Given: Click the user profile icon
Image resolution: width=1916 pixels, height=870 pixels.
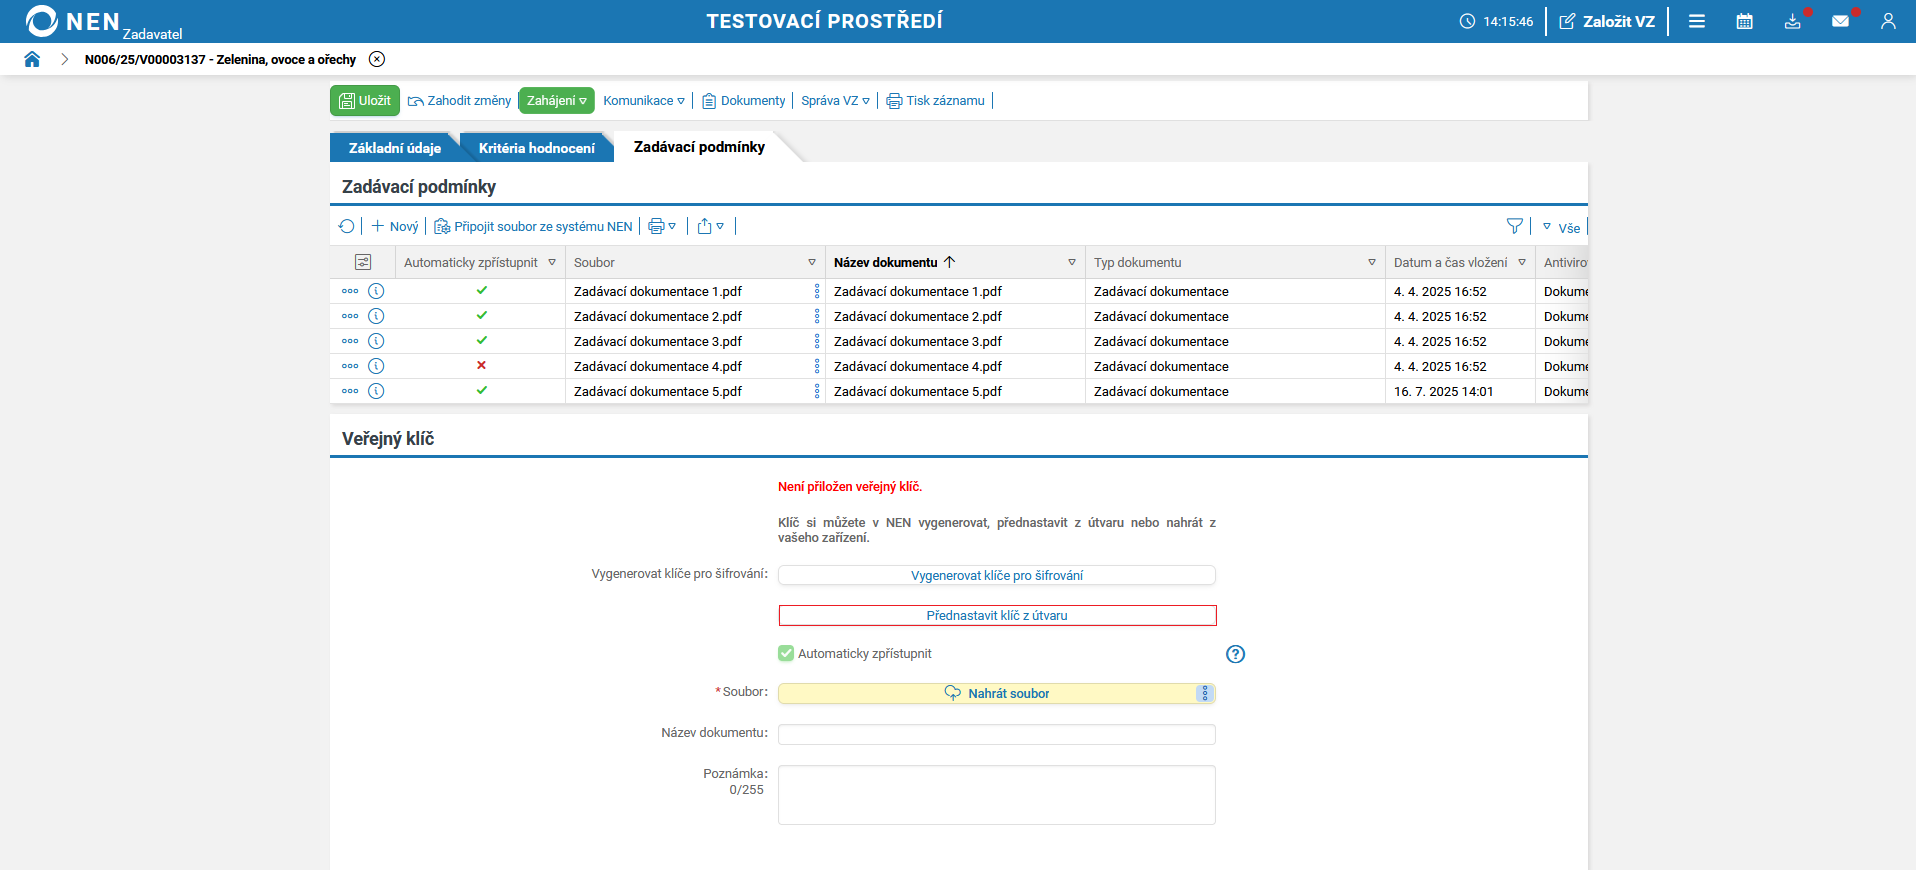Looking at the screenshot, I should tap(1888, 21).
